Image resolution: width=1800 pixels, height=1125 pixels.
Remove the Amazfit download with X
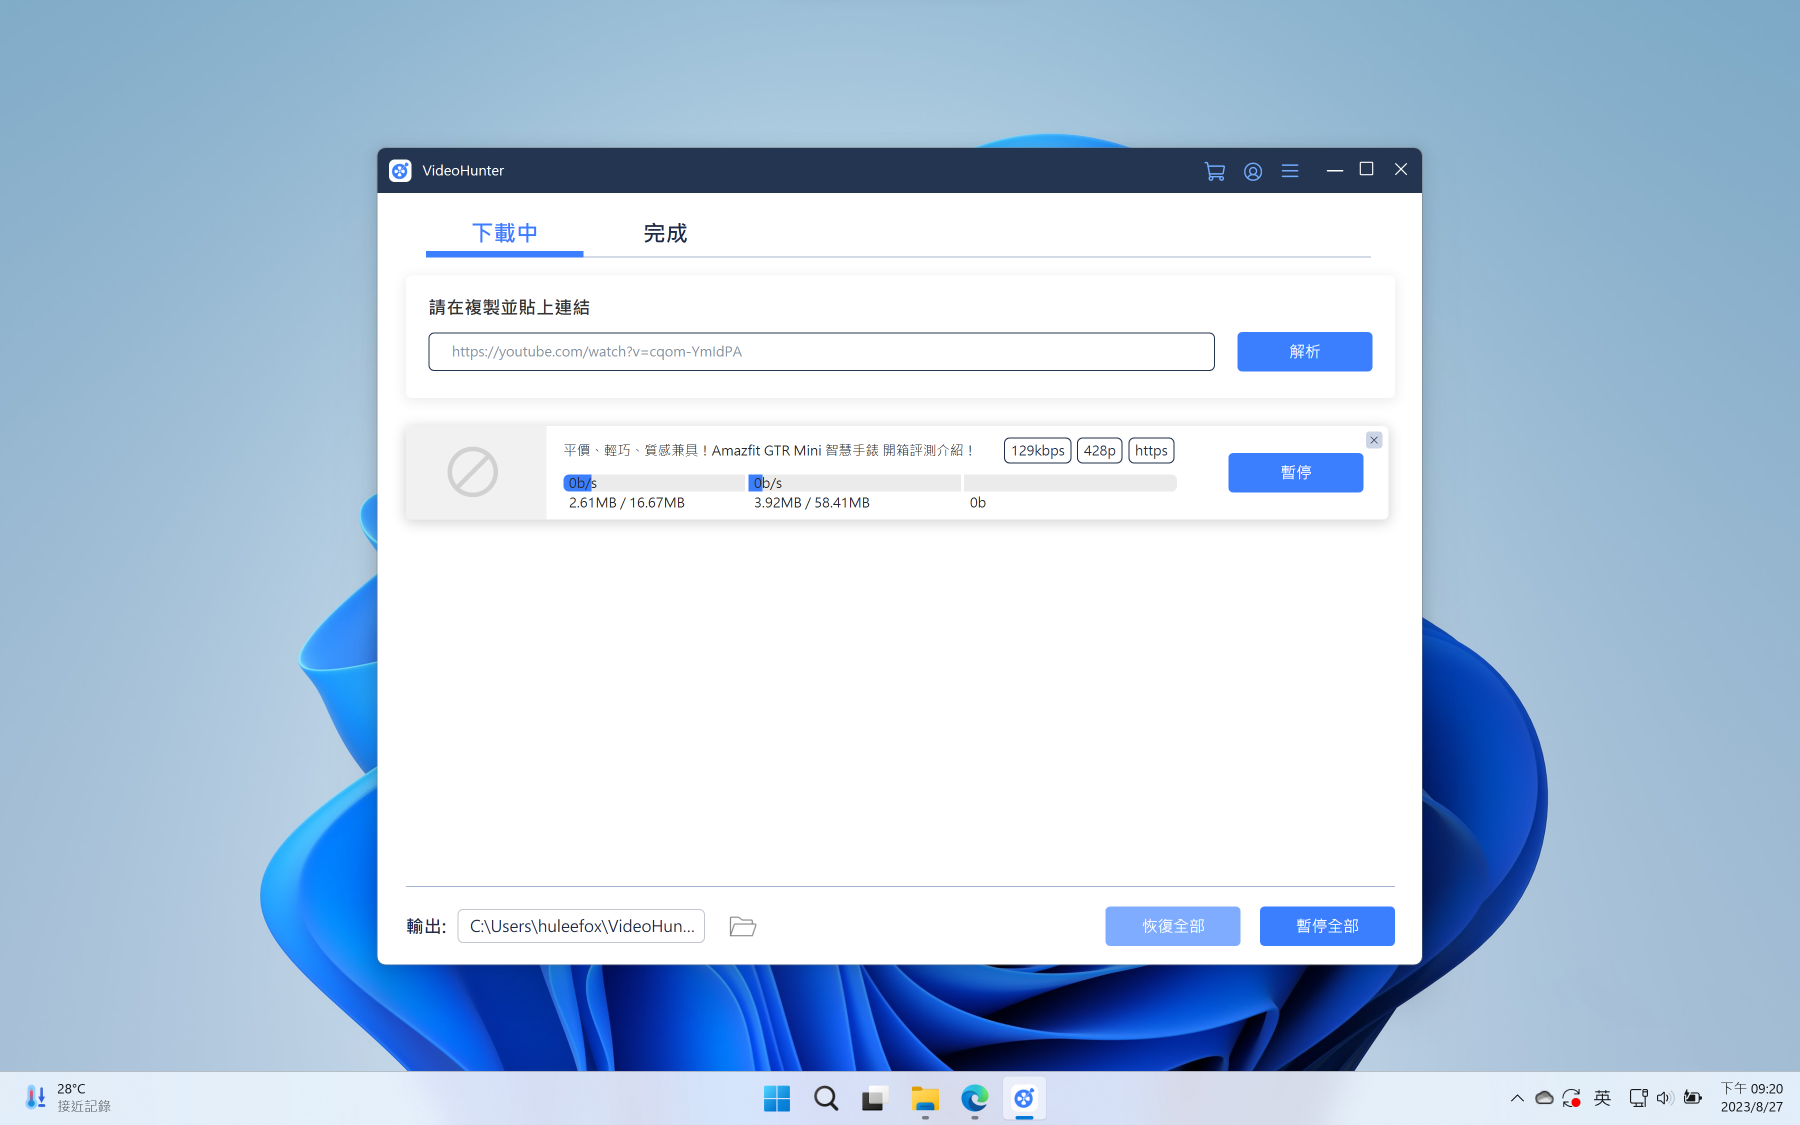(x=1374, y=440)
